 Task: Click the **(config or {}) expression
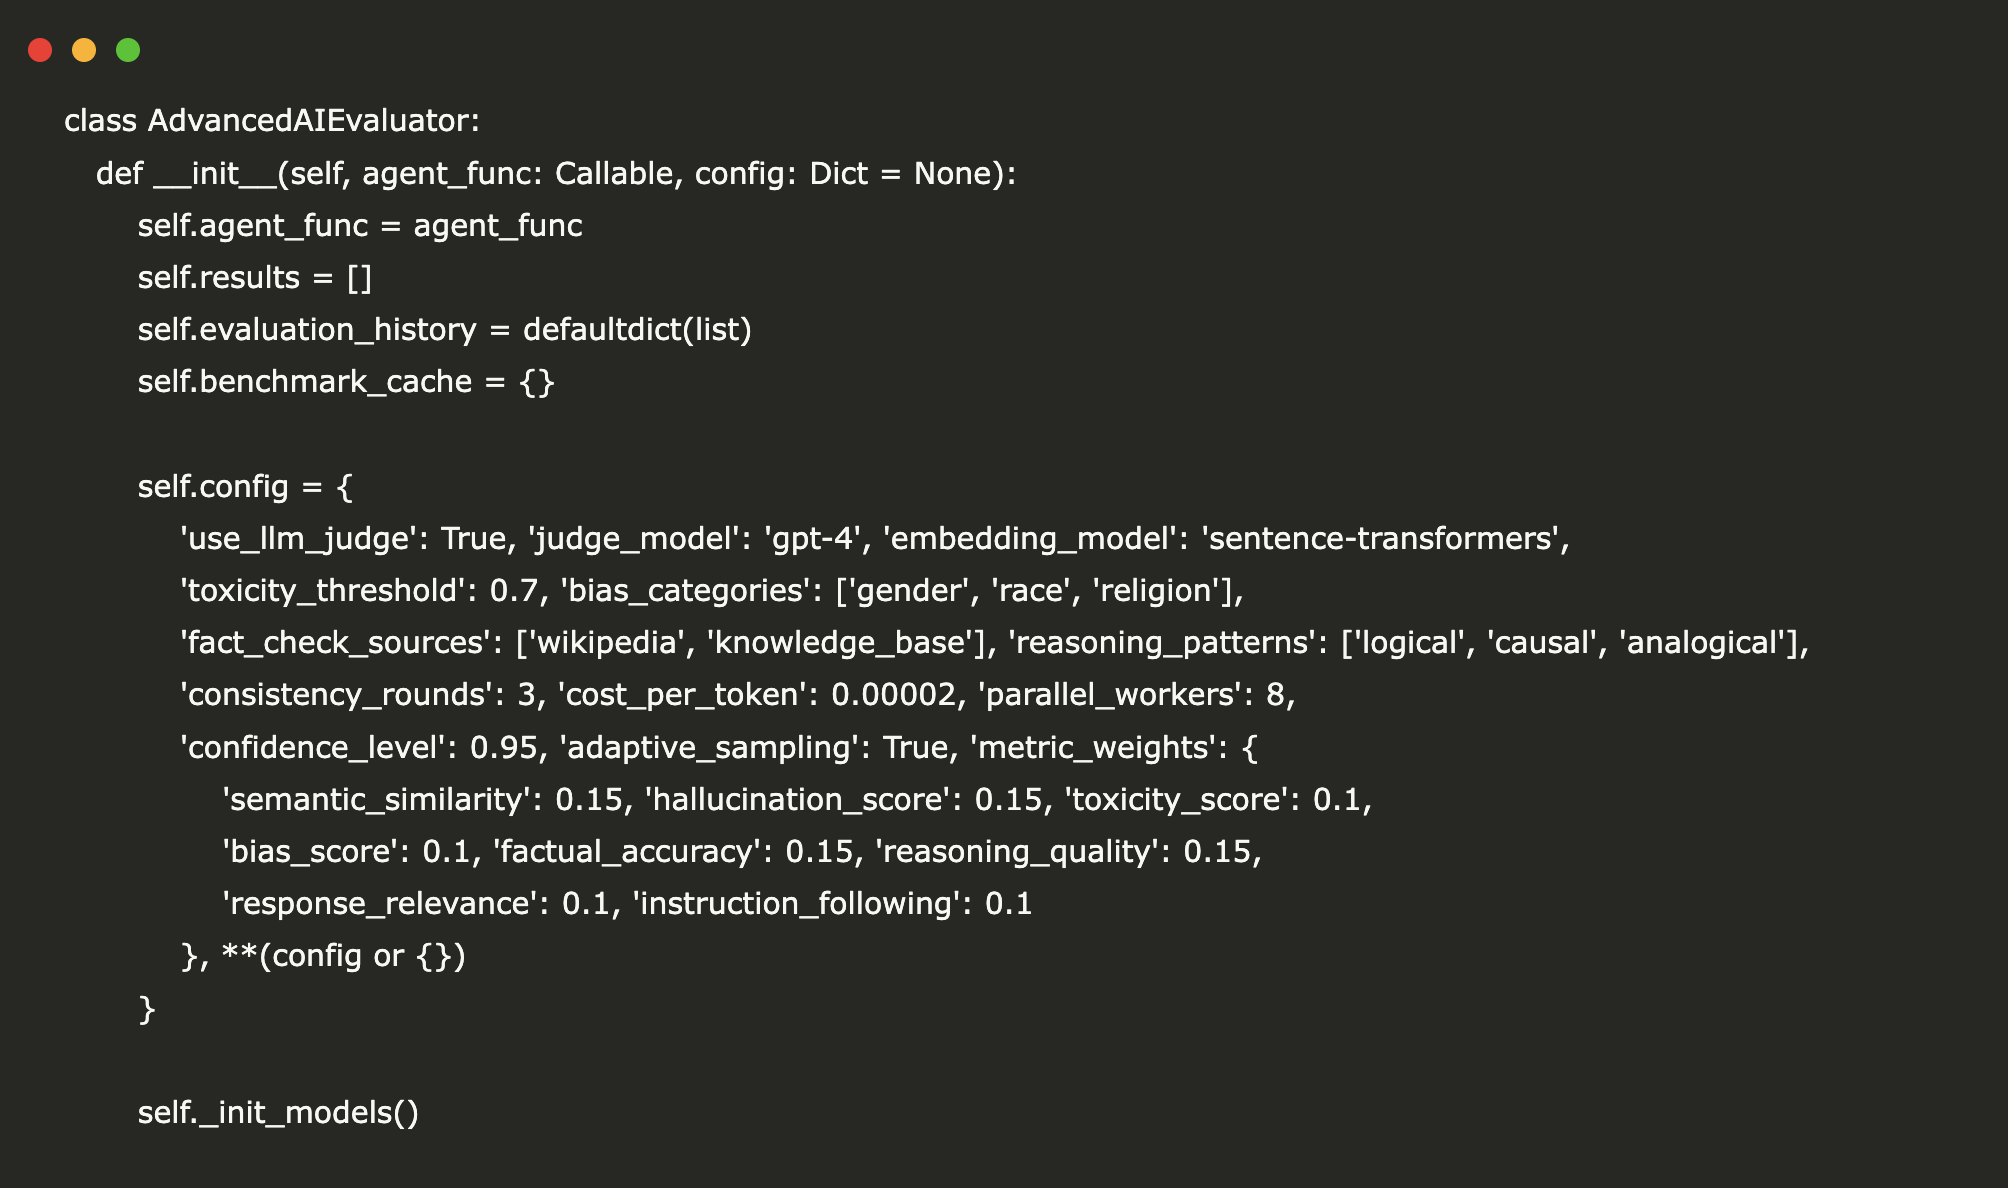coord(343,956)
